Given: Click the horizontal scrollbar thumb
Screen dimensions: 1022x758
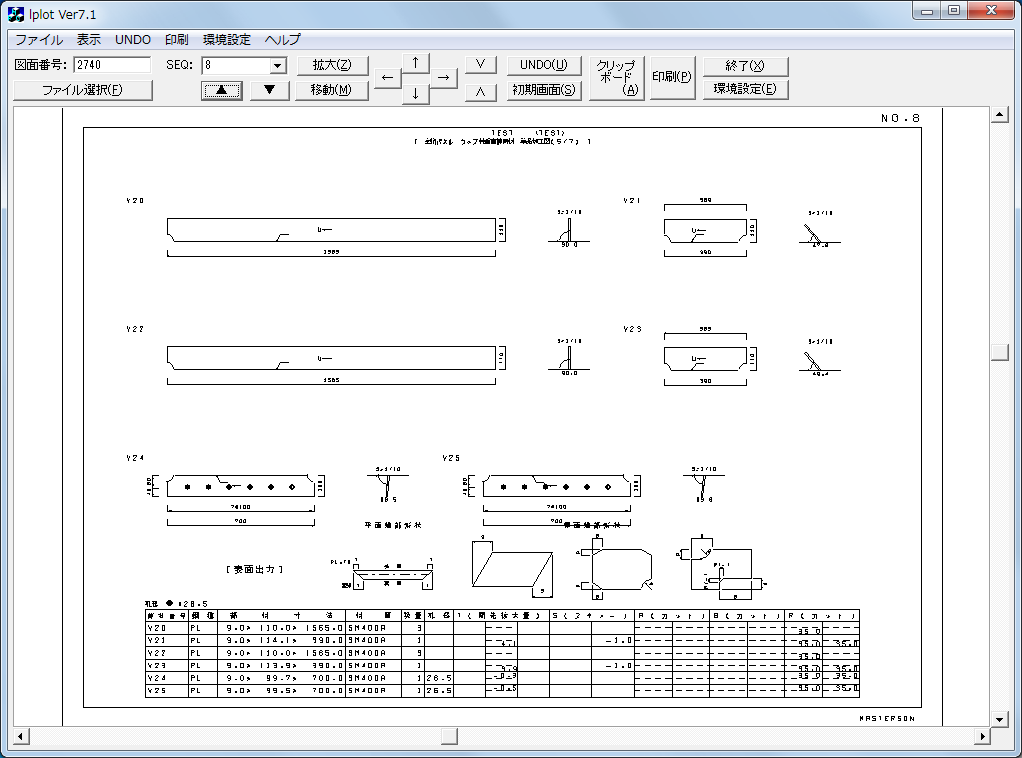Looking at the screenshot, I should click(x=449, y=737).
